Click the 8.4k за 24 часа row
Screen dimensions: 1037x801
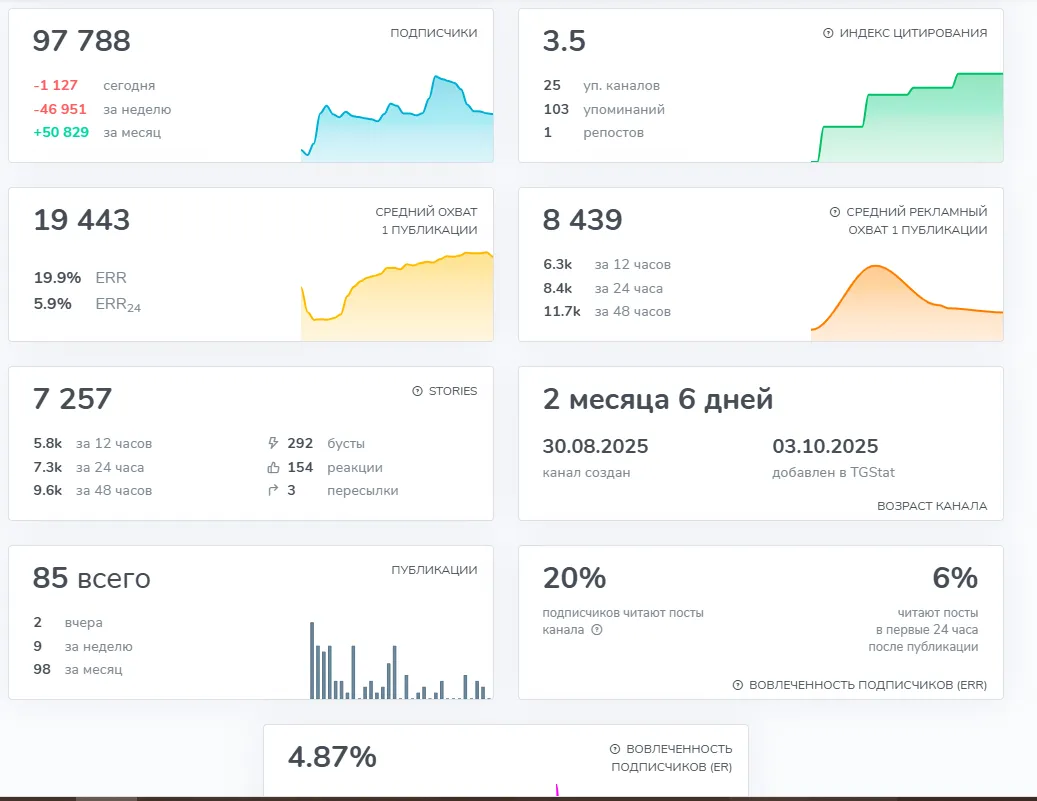[603, 288]
